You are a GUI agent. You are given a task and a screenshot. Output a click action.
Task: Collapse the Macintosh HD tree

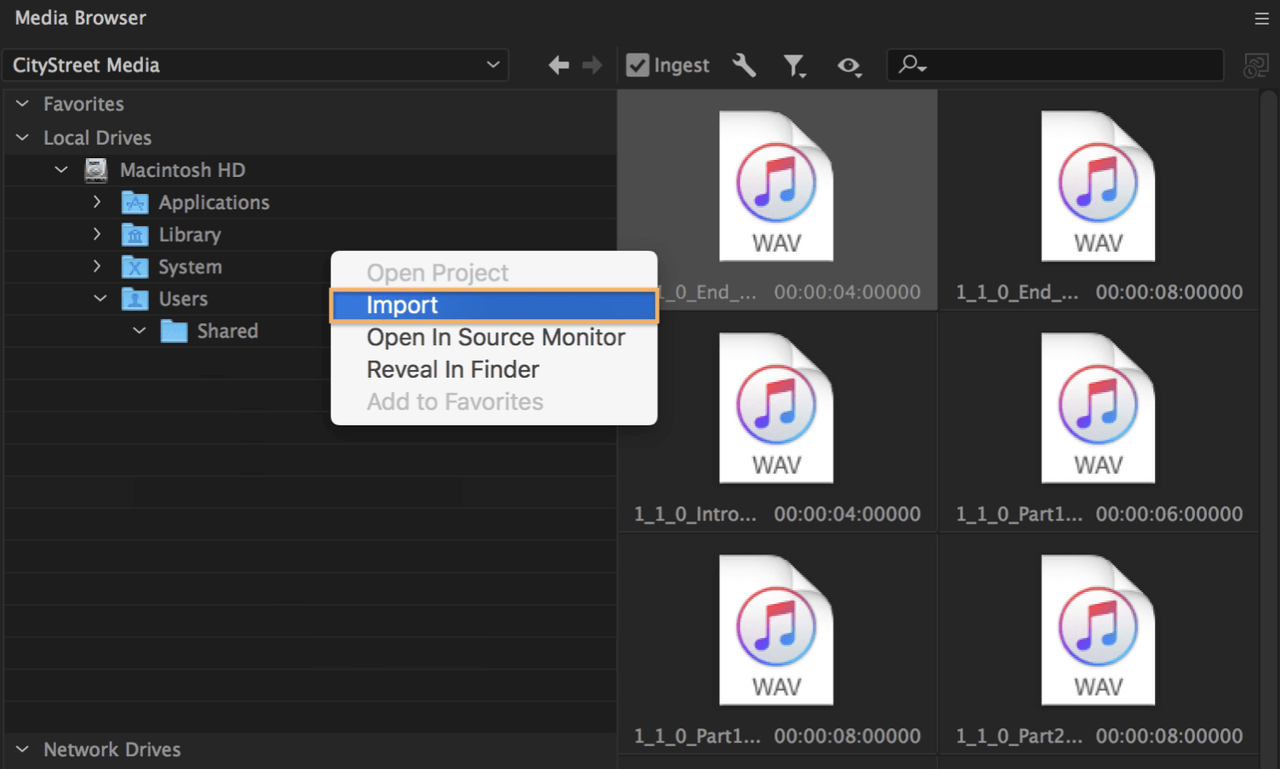(60, 169)
